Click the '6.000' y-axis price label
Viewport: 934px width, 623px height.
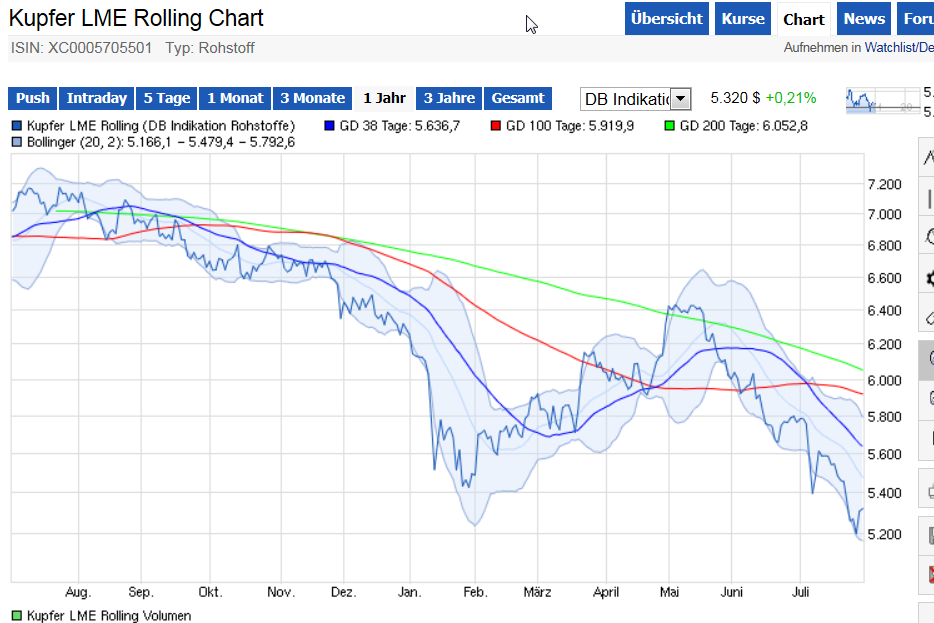coord(885,381)
